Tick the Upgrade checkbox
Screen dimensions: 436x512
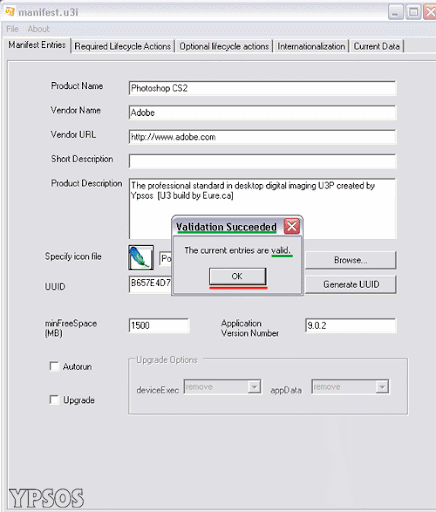(x=54, y=400)
